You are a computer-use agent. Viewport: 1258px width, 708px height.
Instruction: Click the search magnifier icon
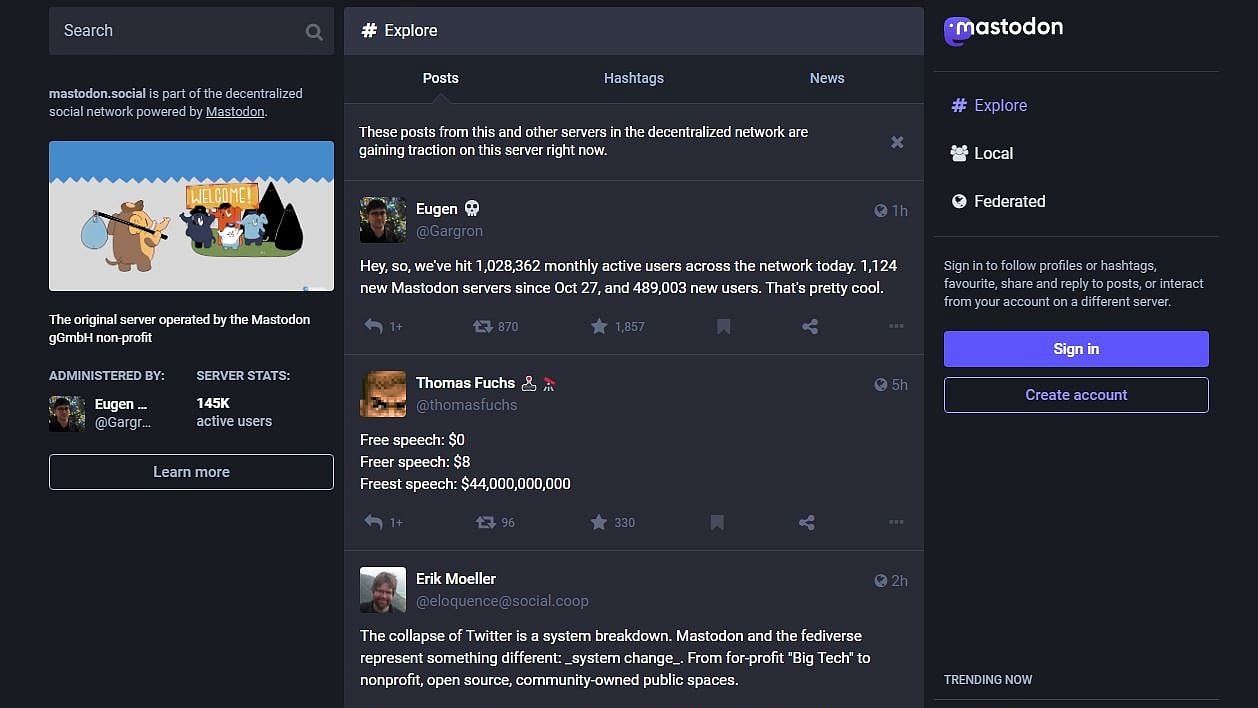click(x=314, y=32)
